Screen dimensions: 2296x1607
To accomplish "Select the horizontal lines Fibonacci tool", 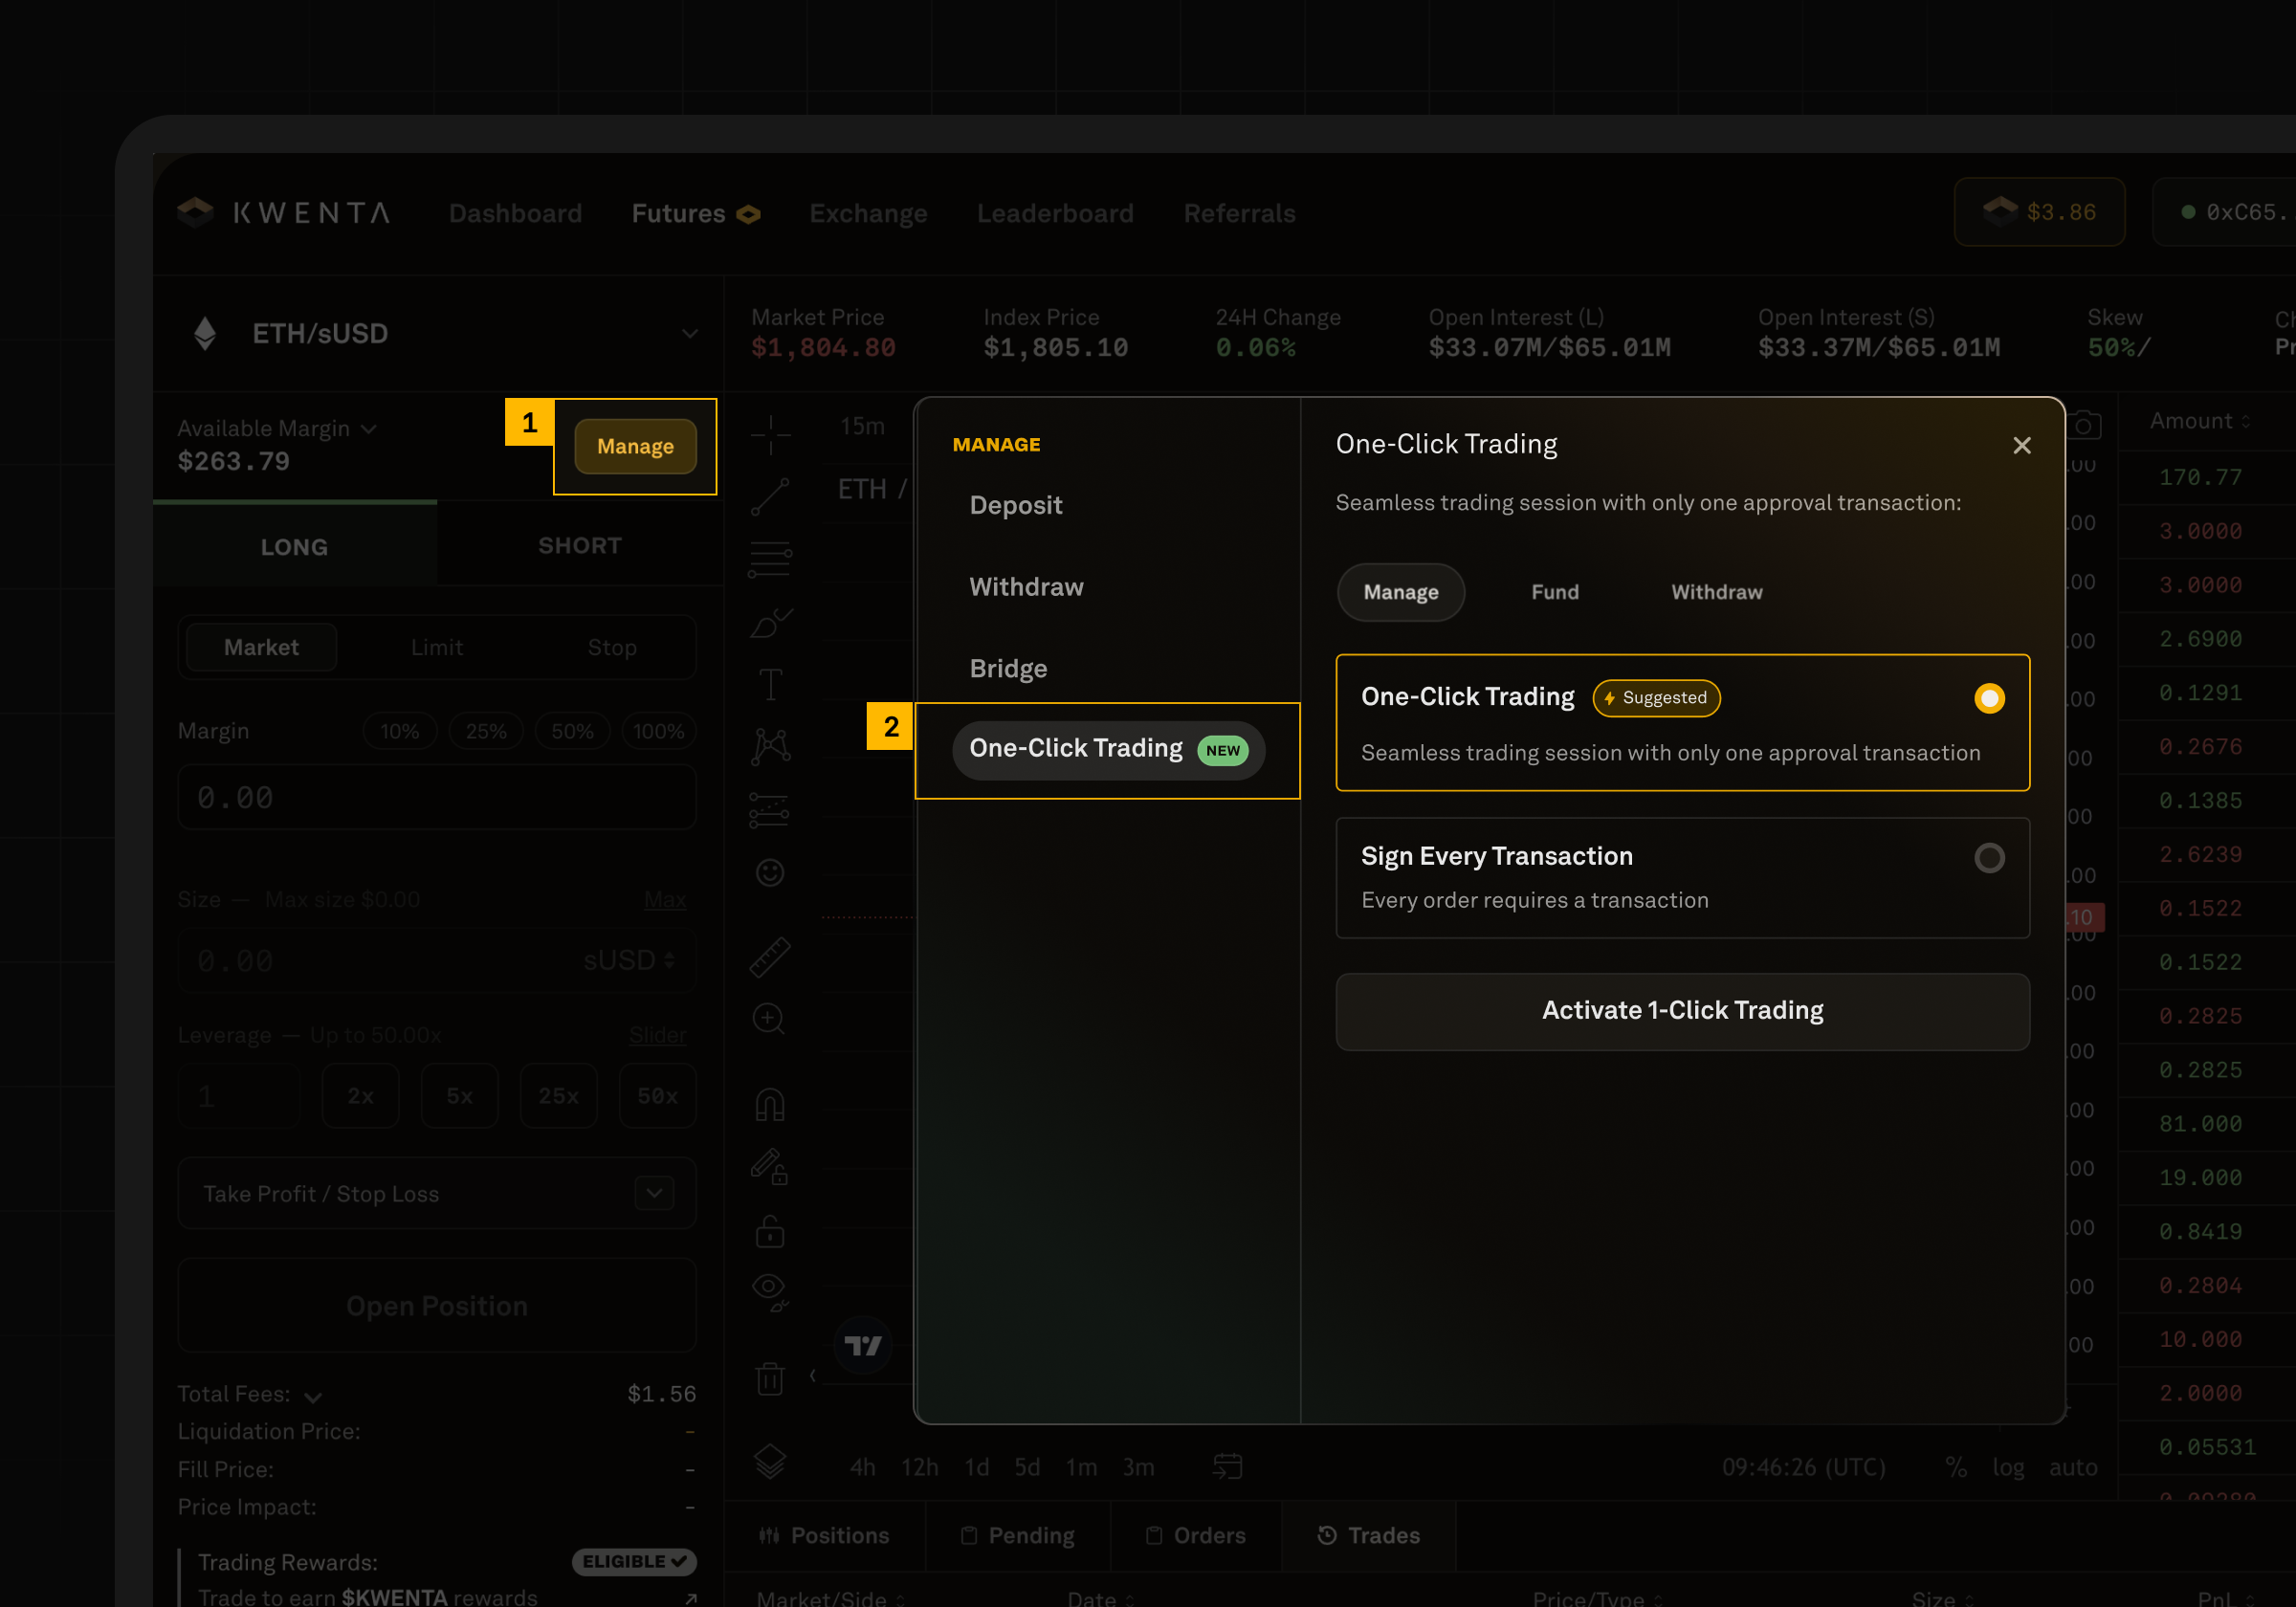I will pyautogui.click(x=770, y=560).
